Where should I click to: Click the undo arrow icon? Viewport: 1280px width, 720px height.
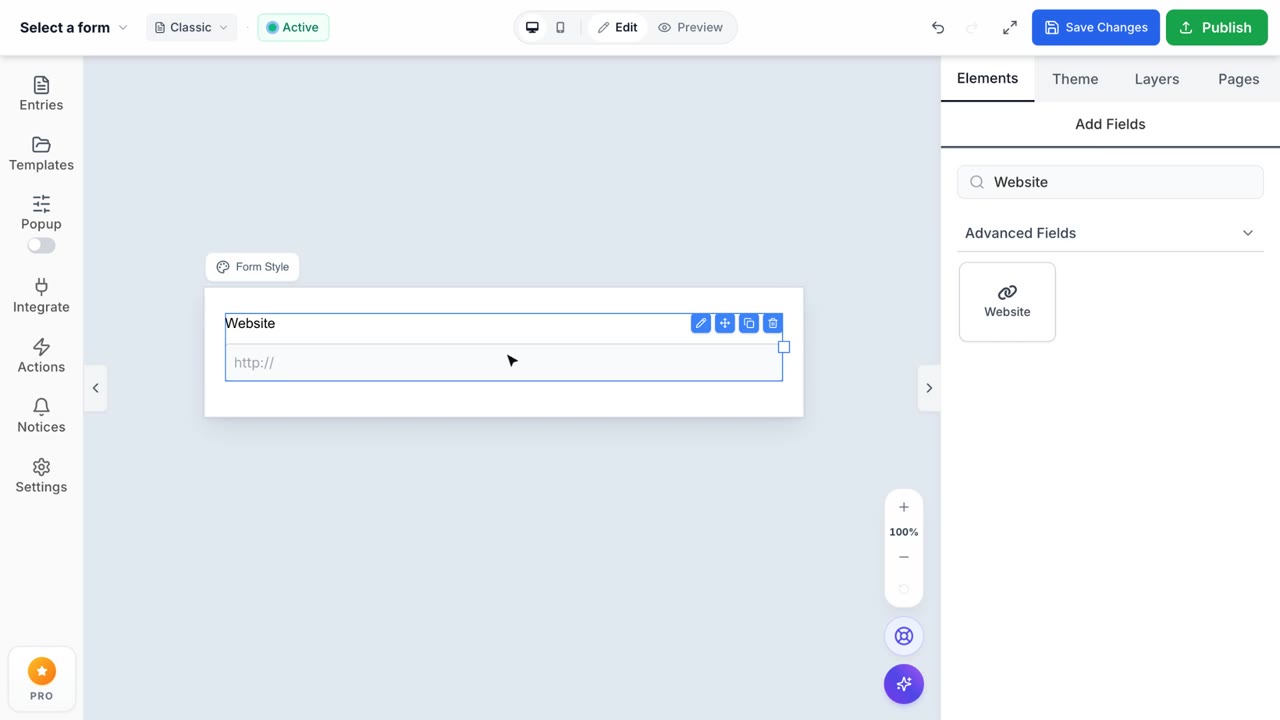[938, 28]
